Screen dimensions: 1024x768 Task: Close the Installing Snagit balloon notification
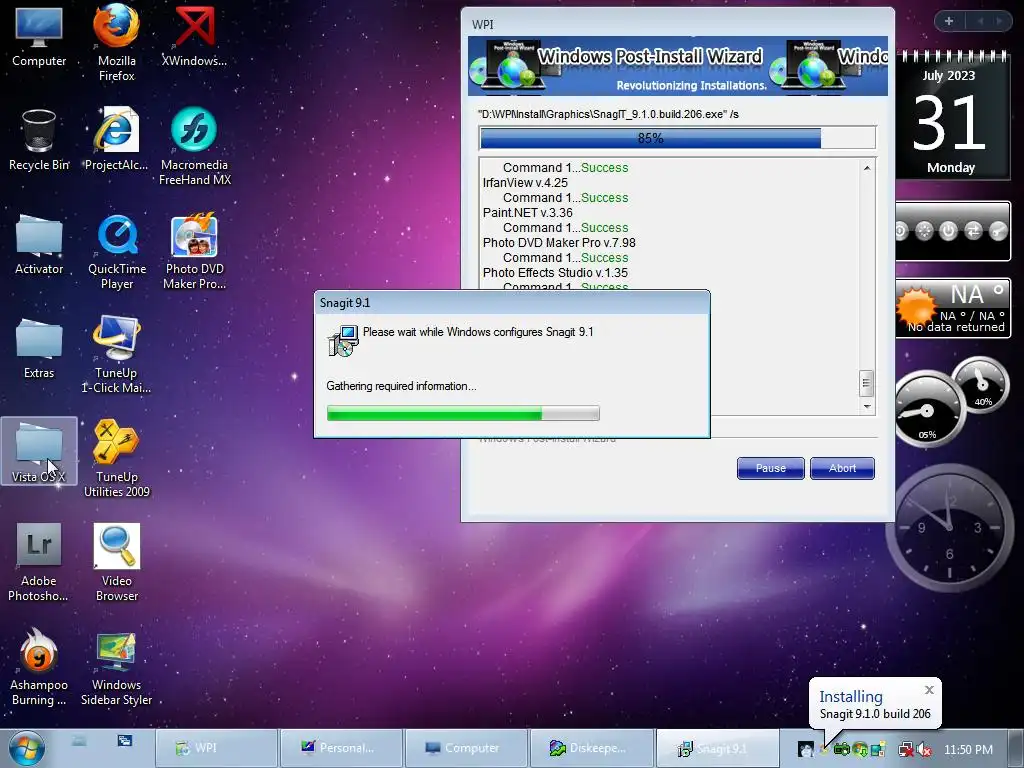[x=929, y=690]
